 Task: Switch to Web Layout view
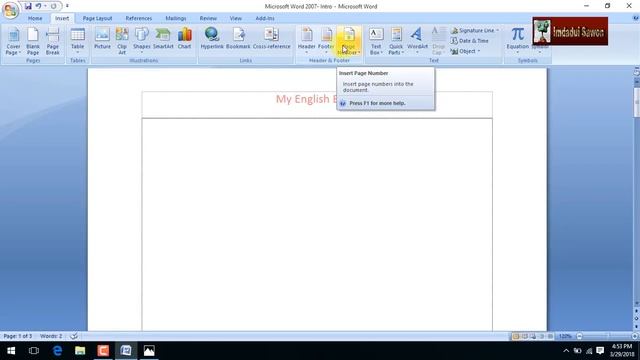click(x=533, y=336)
